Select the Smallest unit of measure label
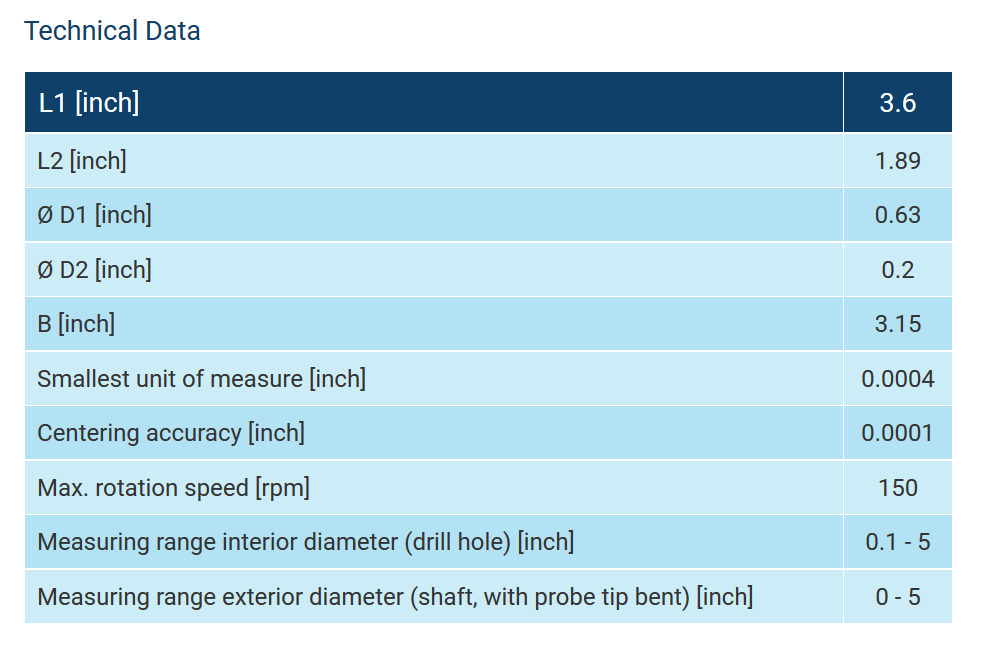This screenshot has width=985, height=668. [201, 379]
